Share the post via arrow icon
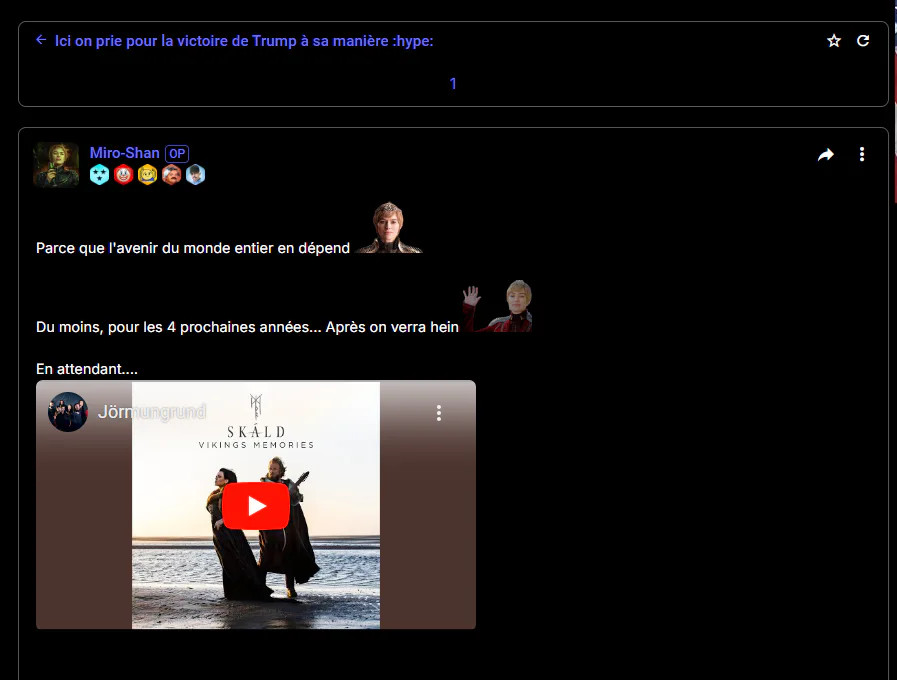Image resolution: width=897 pixels, height=680 pixels. coord(825,154)
